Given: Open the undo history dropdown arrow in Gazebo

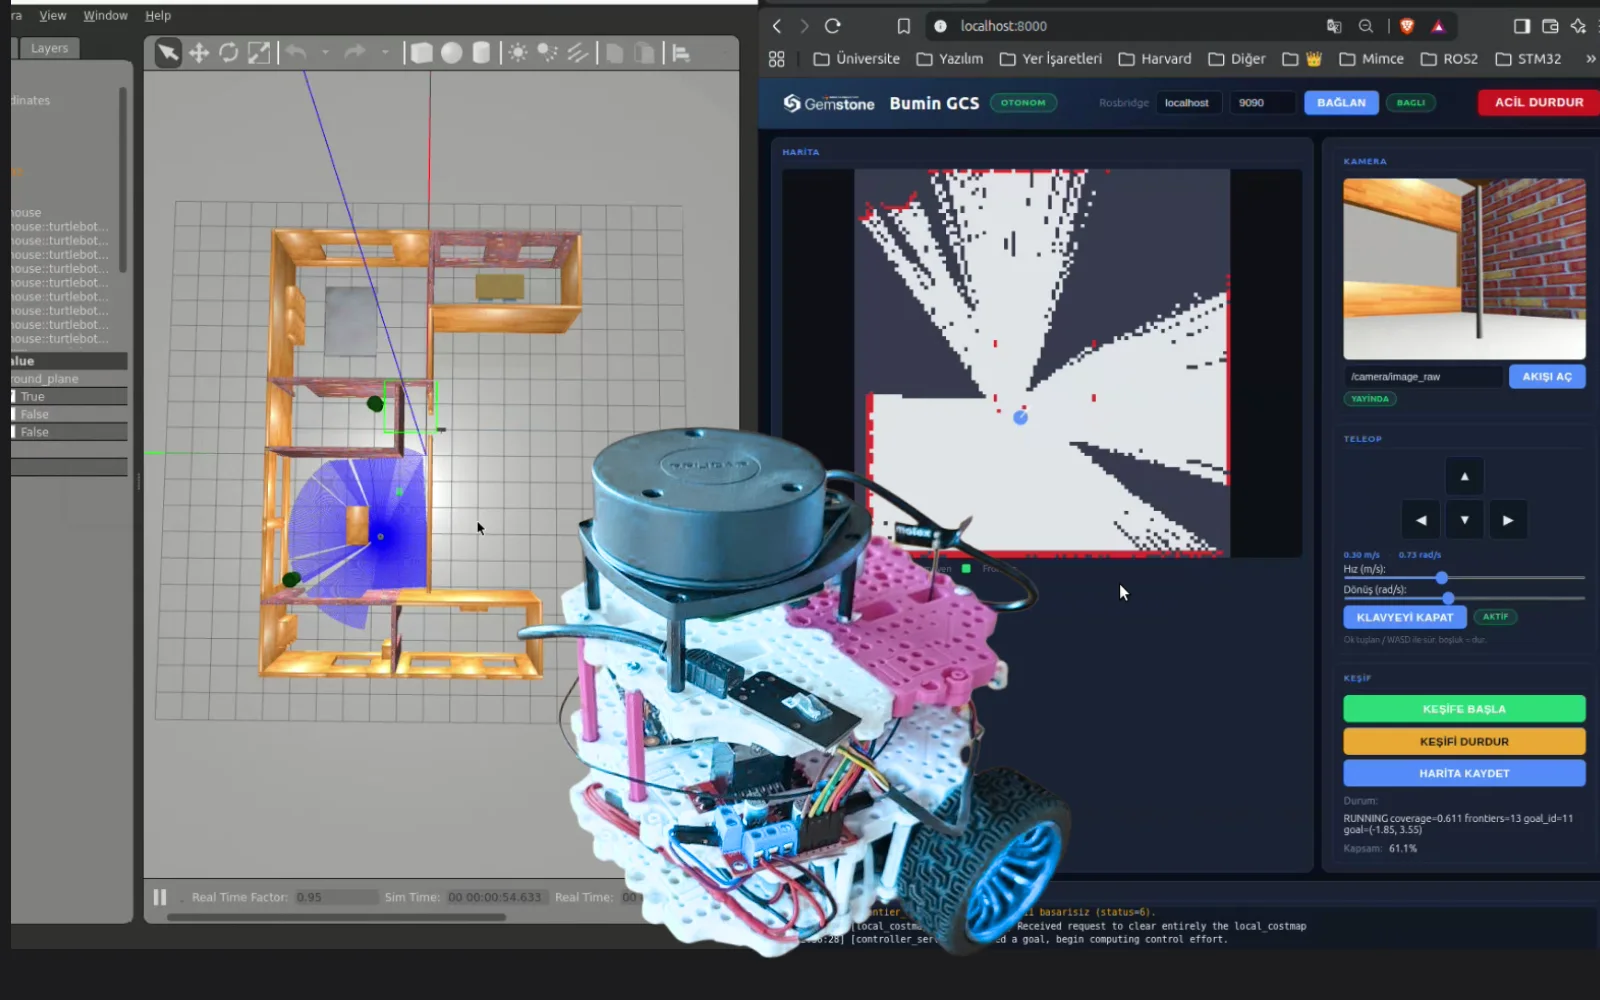Looking at the screenshot, I should [325, 52].
